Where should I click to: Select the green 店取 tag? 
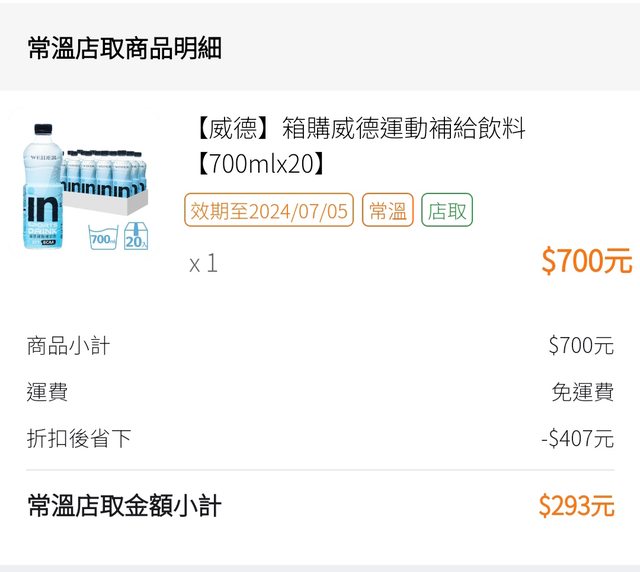click(447, 210)
